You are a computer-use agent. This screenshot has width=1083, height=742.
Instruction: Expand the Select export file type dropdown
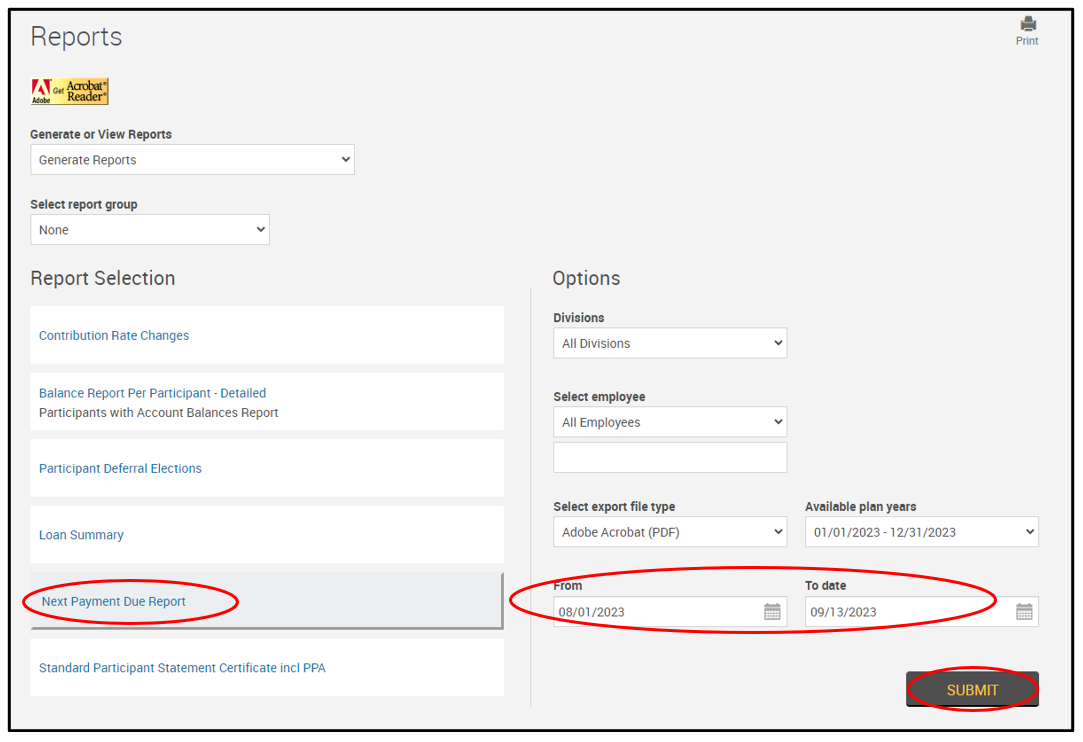pyautogui.click(x=670, y=532)
